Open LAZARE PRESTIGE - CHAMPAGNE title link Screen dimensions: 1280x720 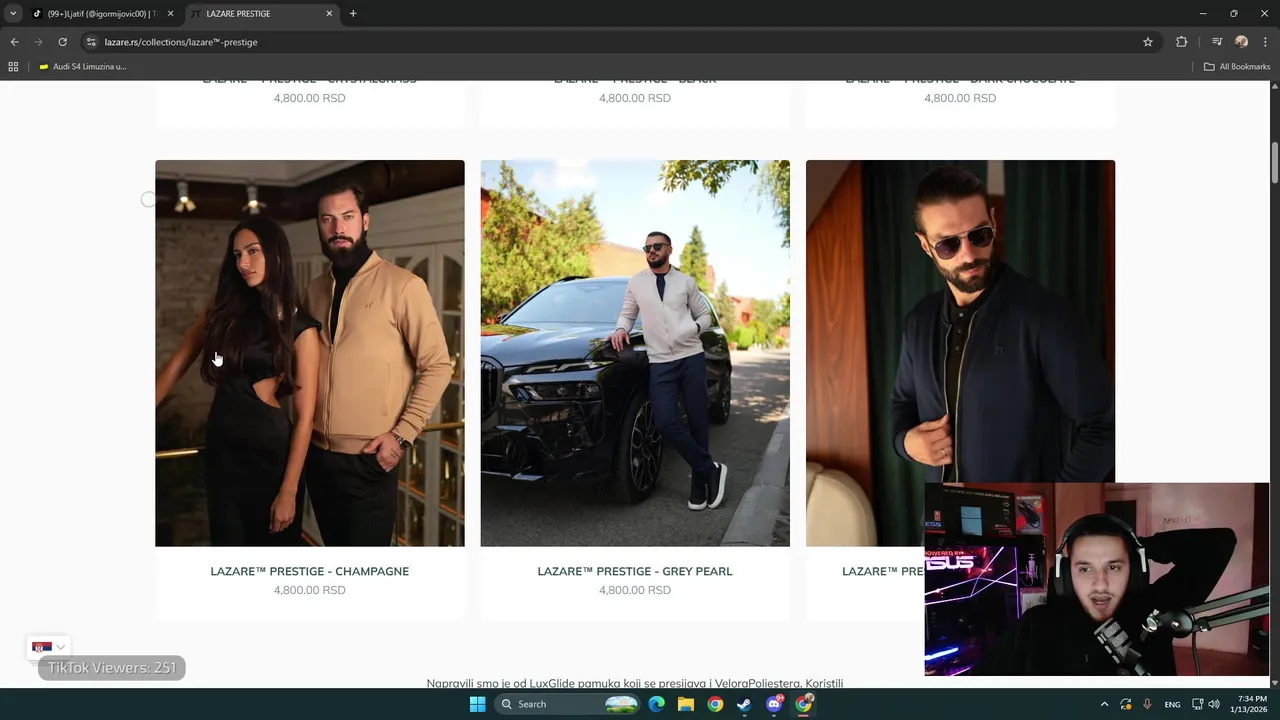(x=310, y=572)
